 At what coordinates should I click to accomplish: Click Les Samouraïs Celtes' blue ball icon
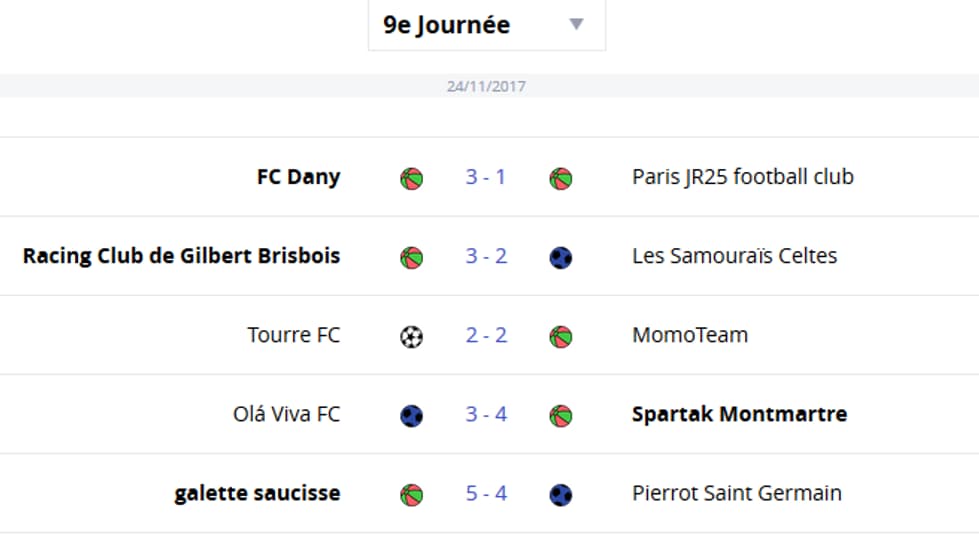tap(561, 258)
